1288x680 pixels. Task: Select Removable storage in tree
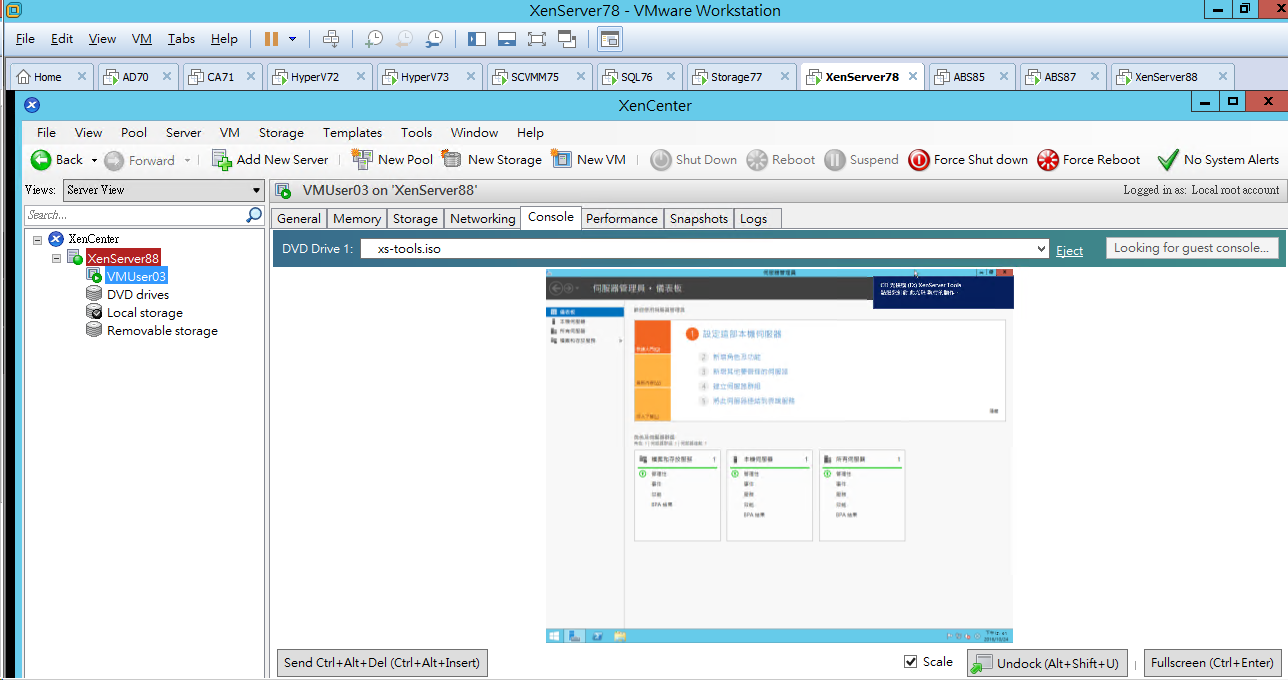162,330
